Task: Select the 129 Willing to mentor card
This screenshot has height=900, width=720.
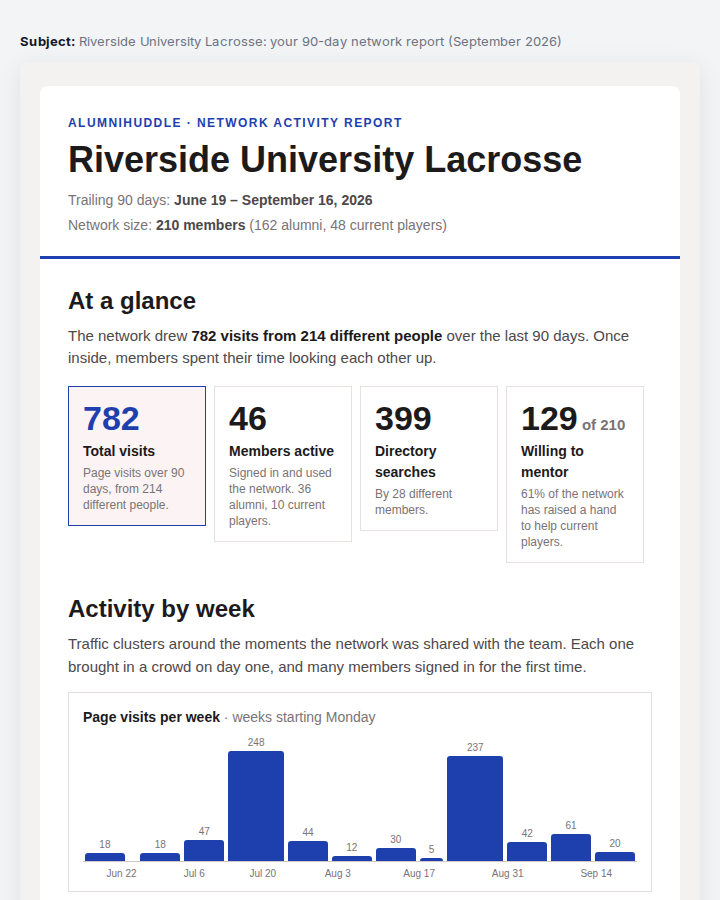Action: (575, 474)
